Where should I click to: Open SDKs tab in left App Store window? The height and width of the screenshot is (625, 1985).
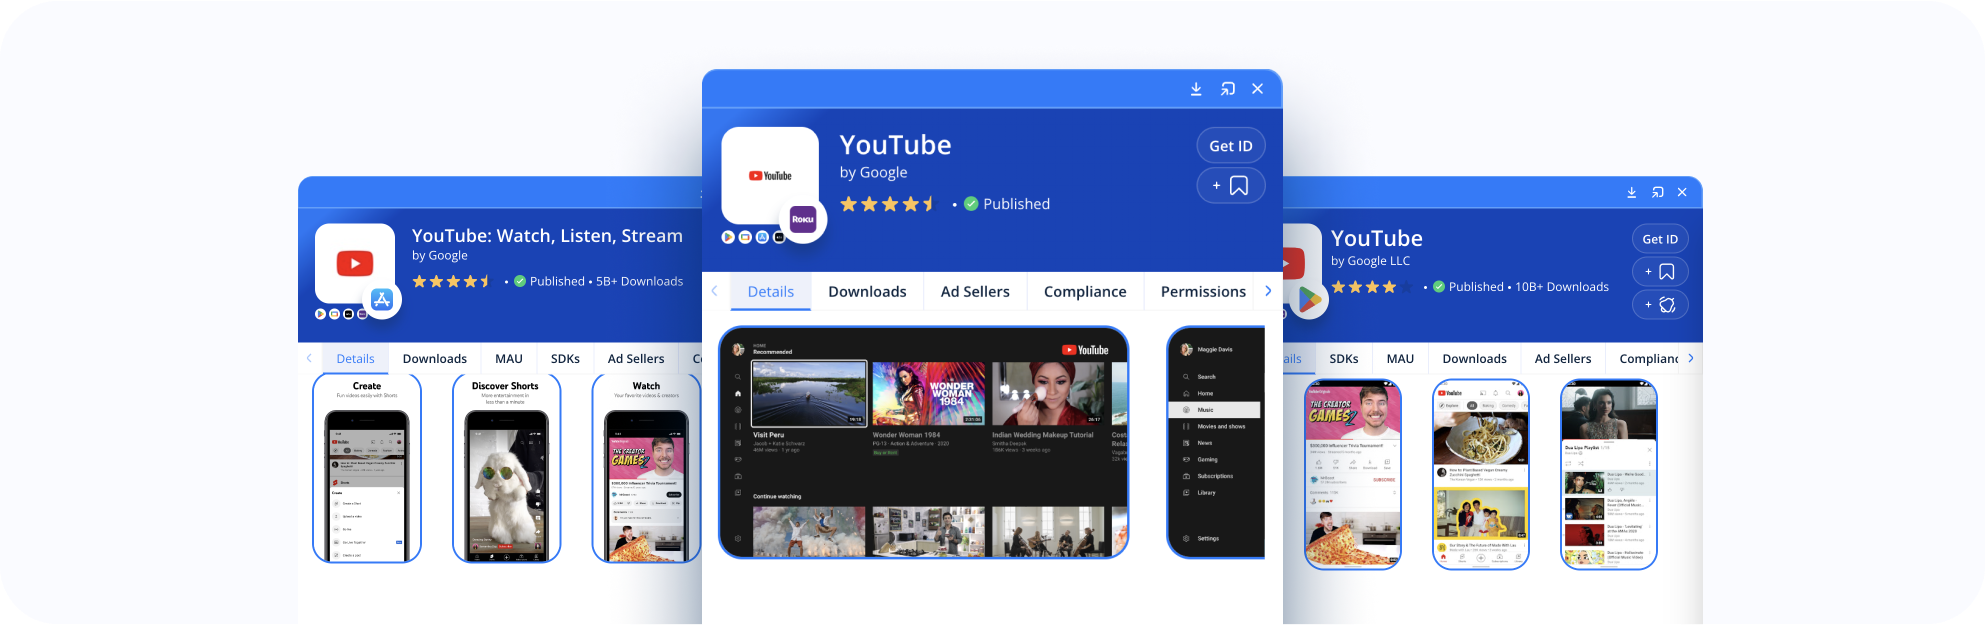tap(565, 359)
